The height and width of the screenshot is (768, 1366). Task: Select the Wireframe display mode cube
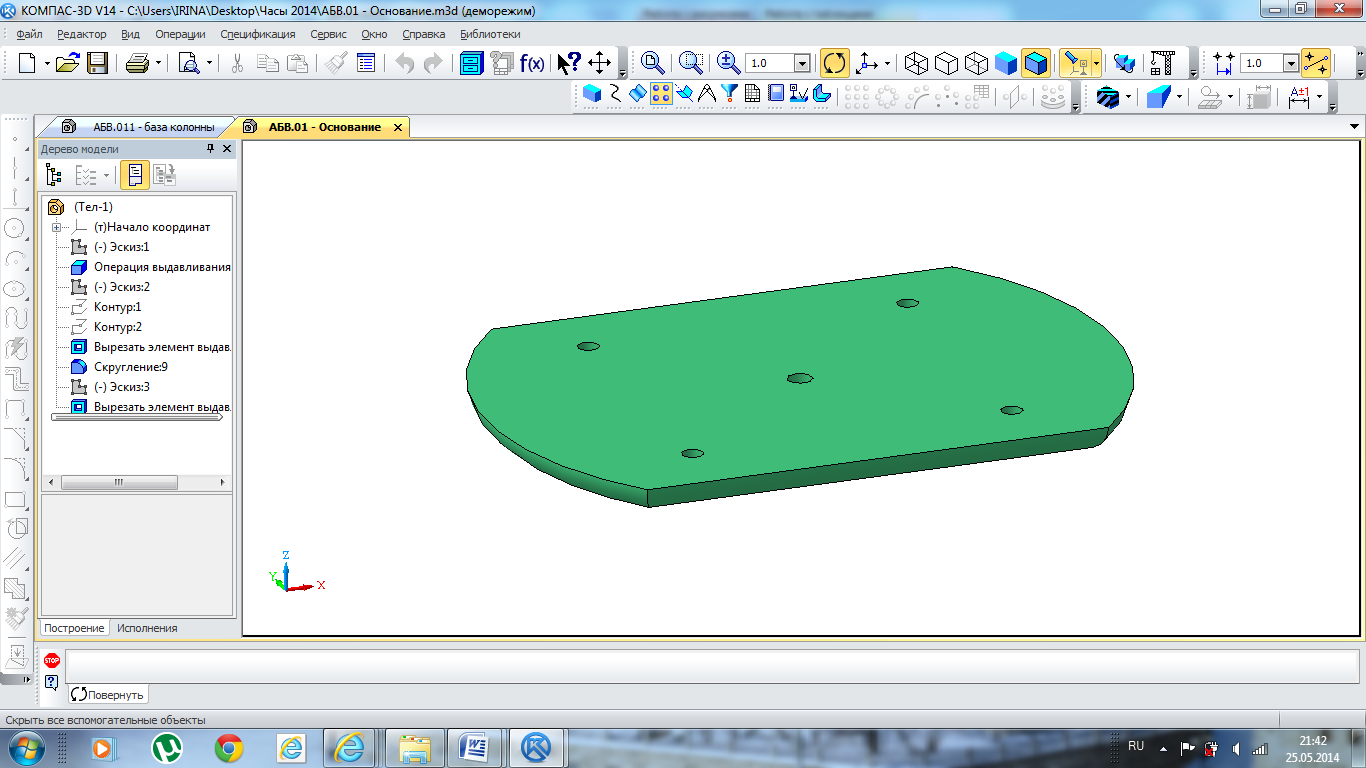click(916, 63)
